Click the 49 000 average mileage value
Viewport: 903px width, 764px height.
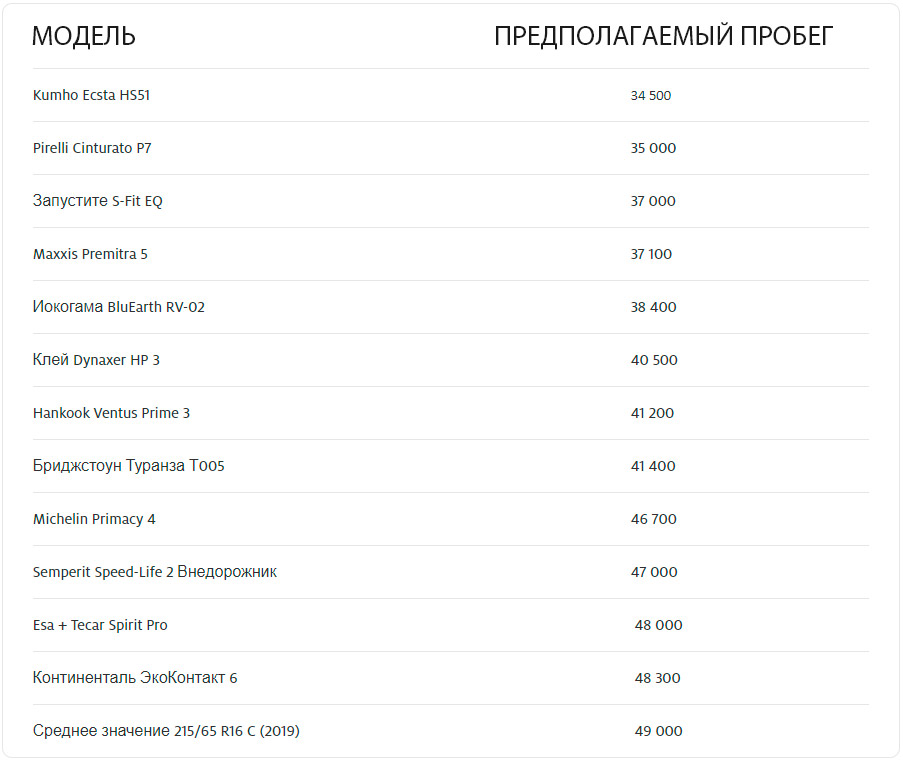[658, 731]
